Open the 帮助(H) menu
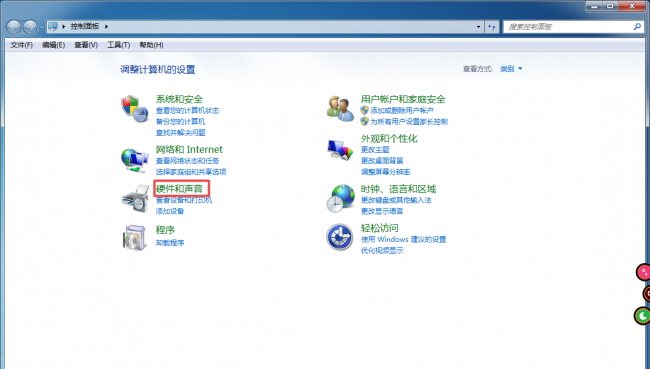Image resolution: width=650 pixels, height=369 pixels. tap(151, 45)
